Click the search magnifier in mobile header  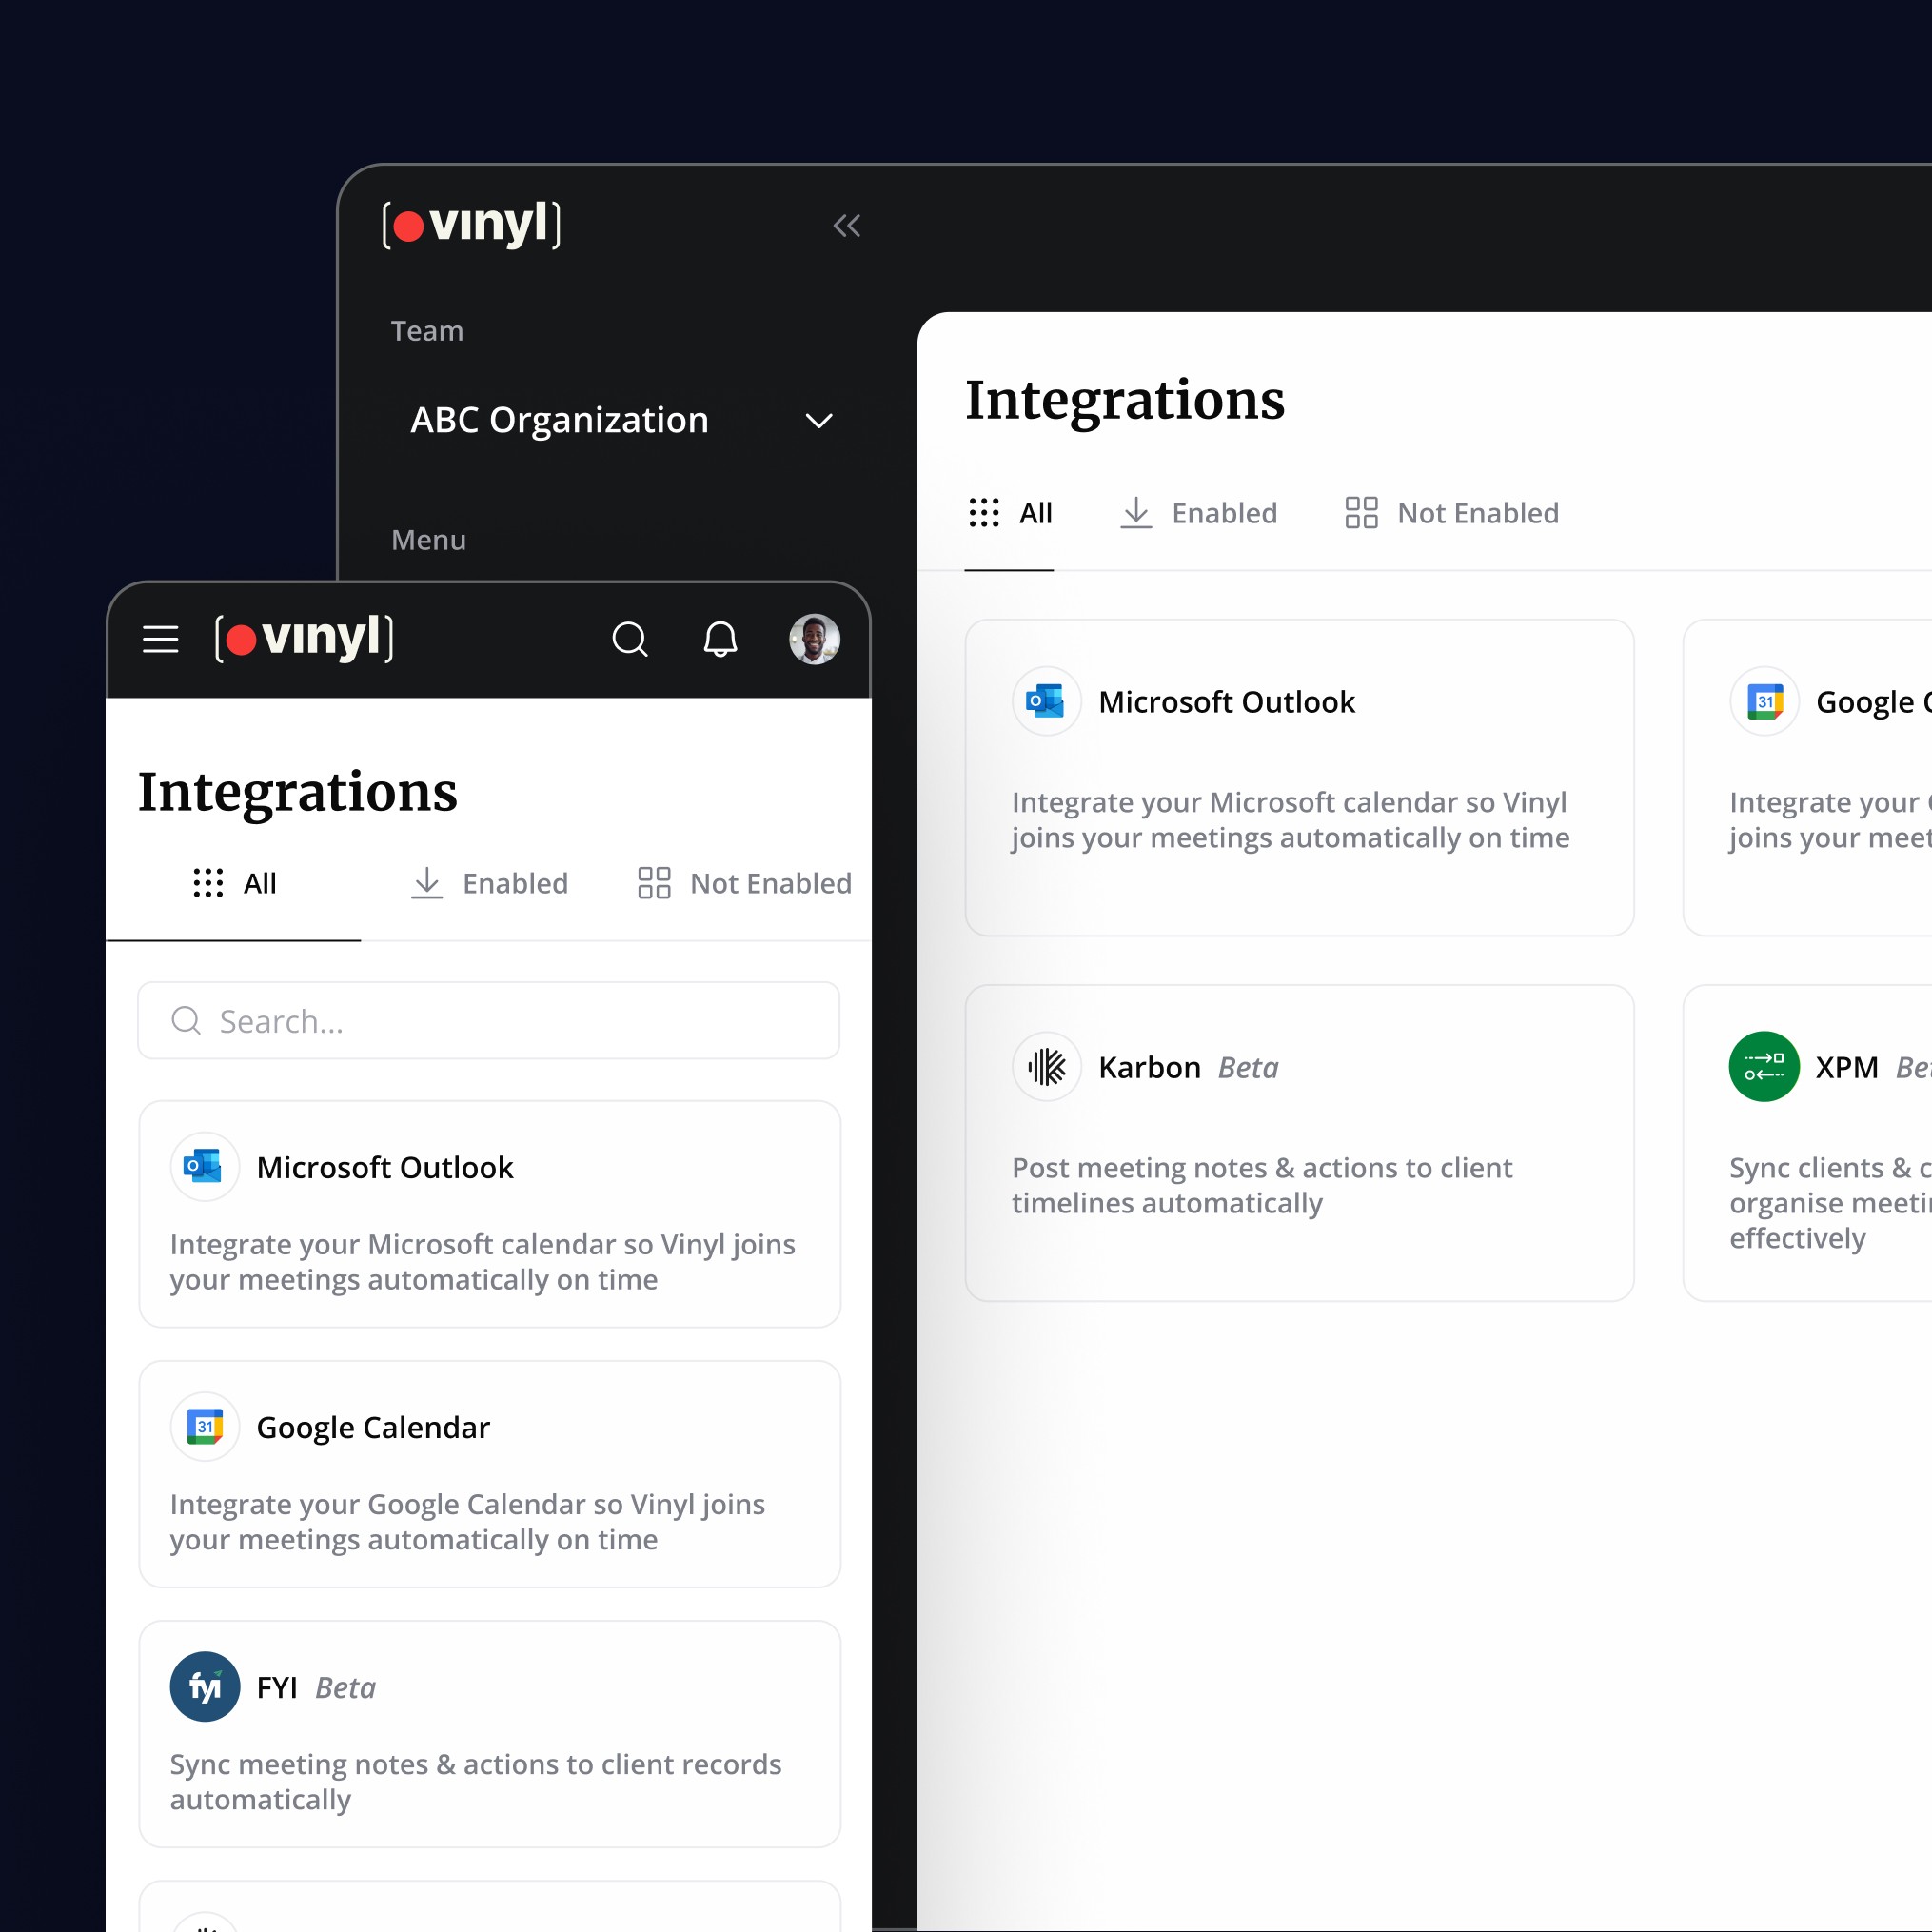(630, 639)
